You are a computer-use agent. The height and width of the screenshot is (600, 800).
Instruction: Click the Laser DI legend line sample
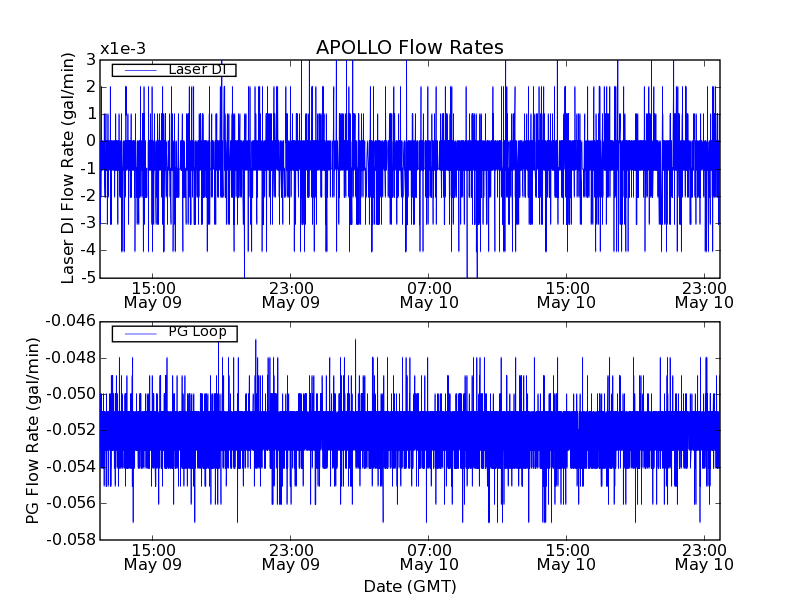pyautogui.click(x=139, y=70)
